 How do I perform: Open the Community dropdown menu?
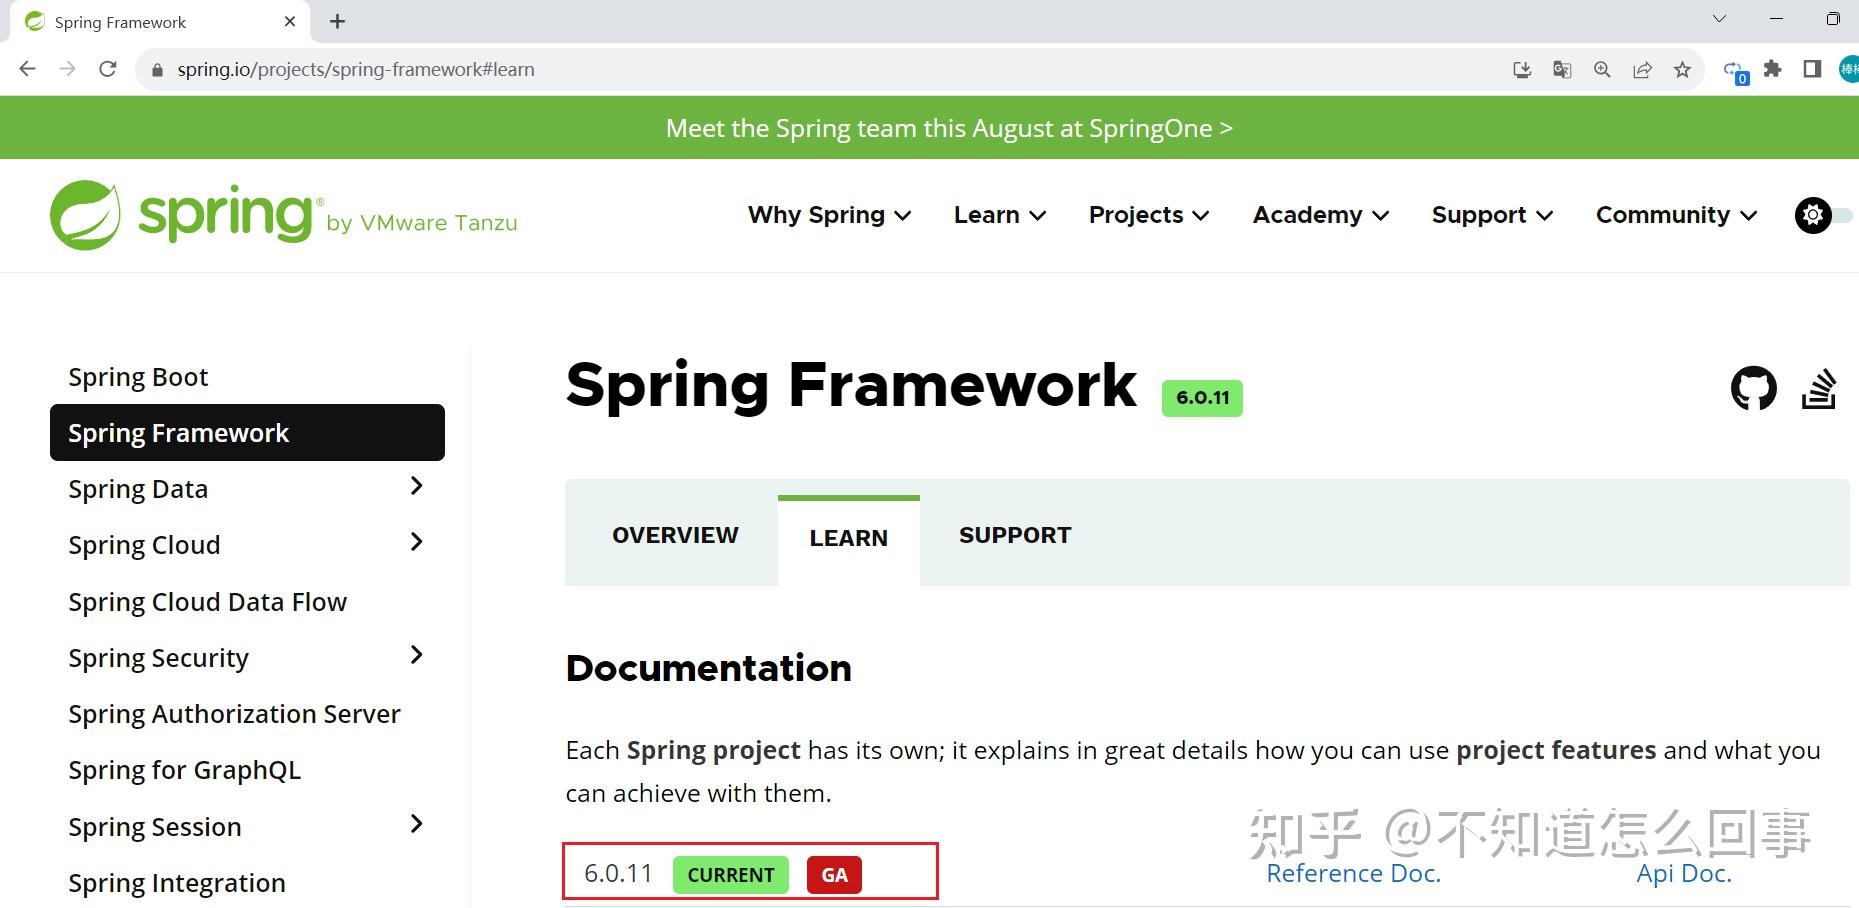(1674, 215)
